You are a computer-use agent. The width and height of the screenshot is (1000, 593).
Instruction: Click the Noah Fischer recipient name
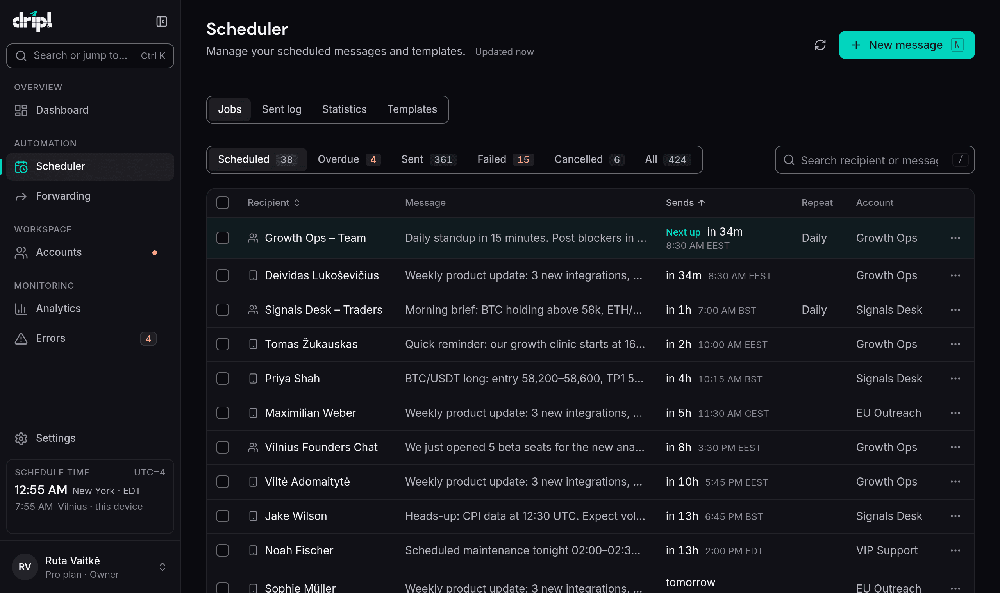point(299,550)
